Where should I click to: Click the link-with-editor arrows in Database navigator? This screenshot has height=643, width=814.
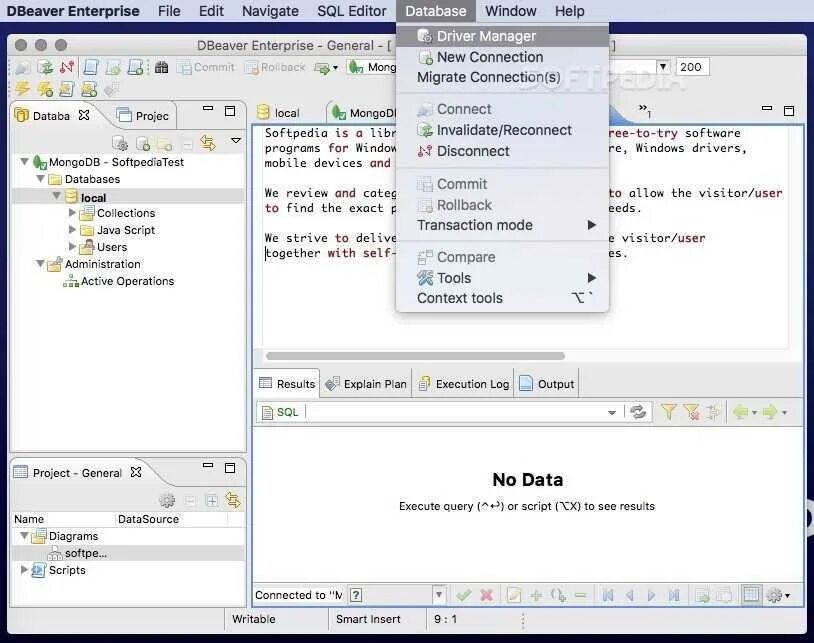pos(208,143)
